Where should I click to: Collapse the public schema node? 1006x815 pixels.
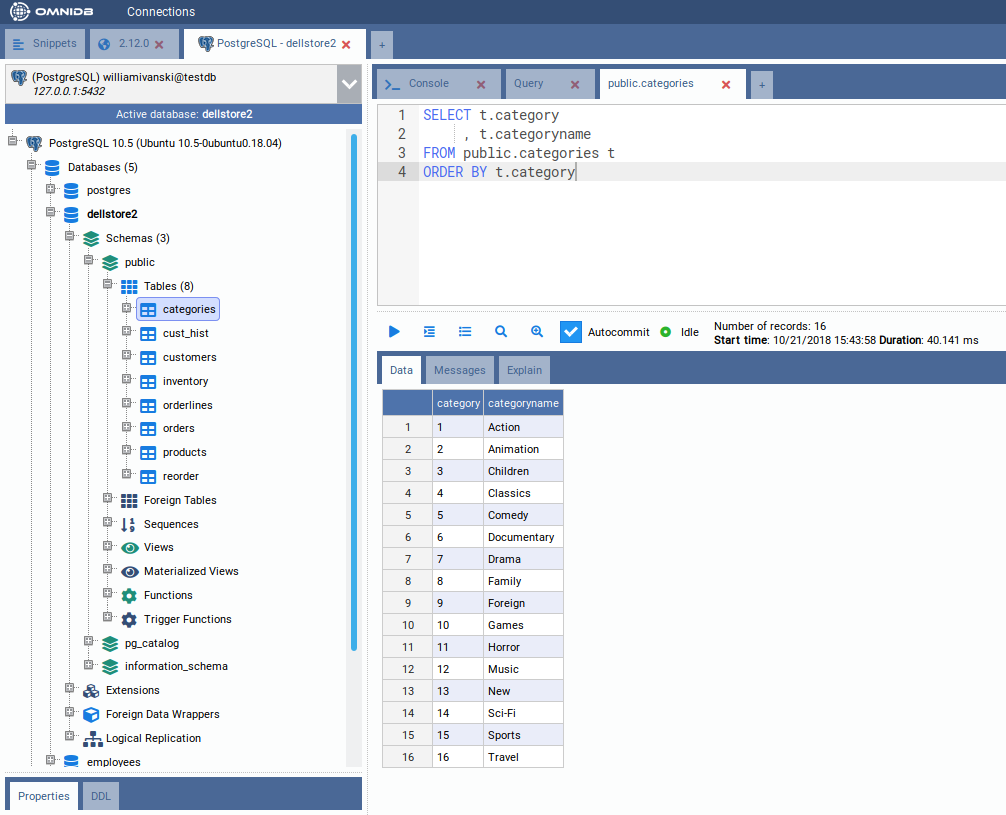[89, 262]
